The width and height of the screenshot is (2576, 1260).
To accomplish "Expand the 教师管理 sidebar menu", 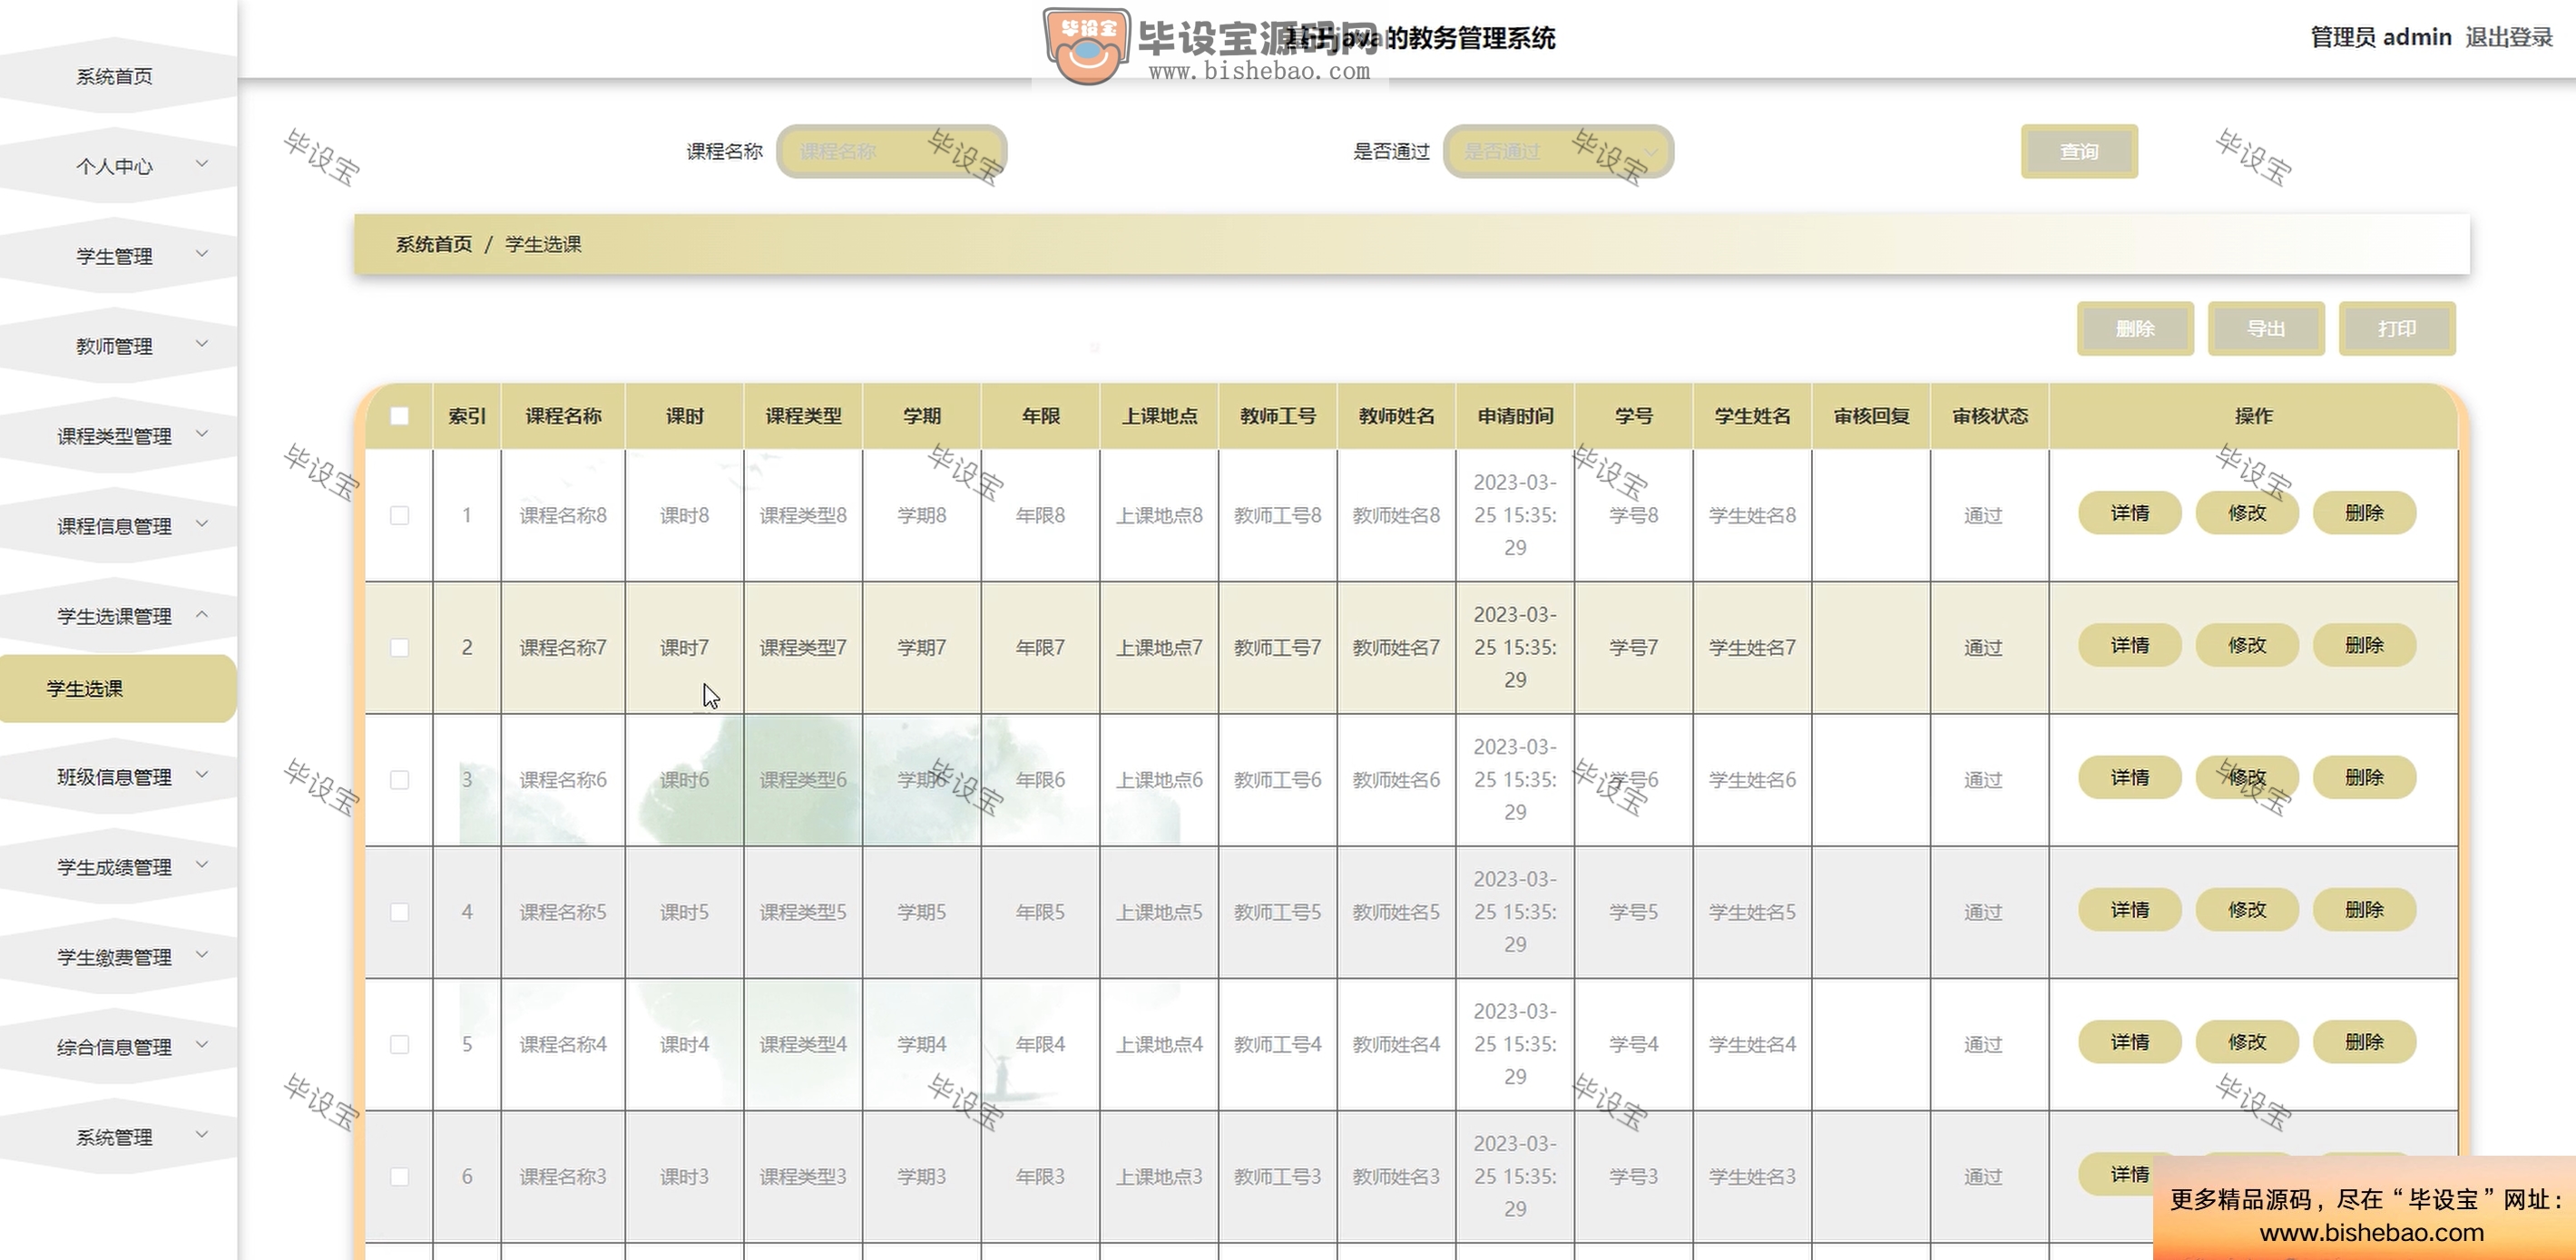I will [x=118, y=346].
